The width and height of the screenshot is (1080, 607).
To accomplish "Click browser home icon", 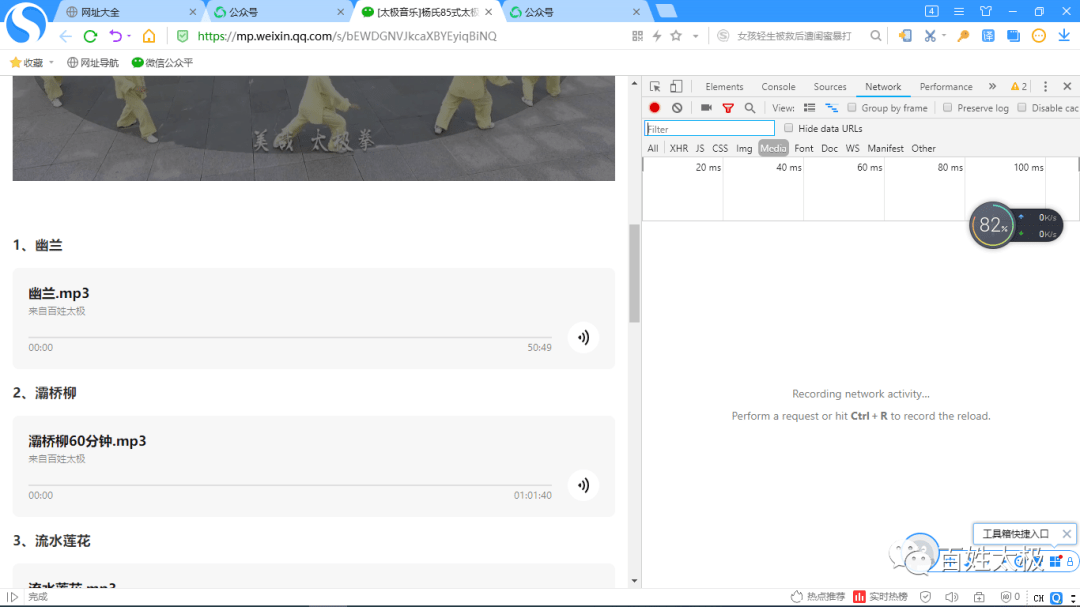I will [149, 36].
